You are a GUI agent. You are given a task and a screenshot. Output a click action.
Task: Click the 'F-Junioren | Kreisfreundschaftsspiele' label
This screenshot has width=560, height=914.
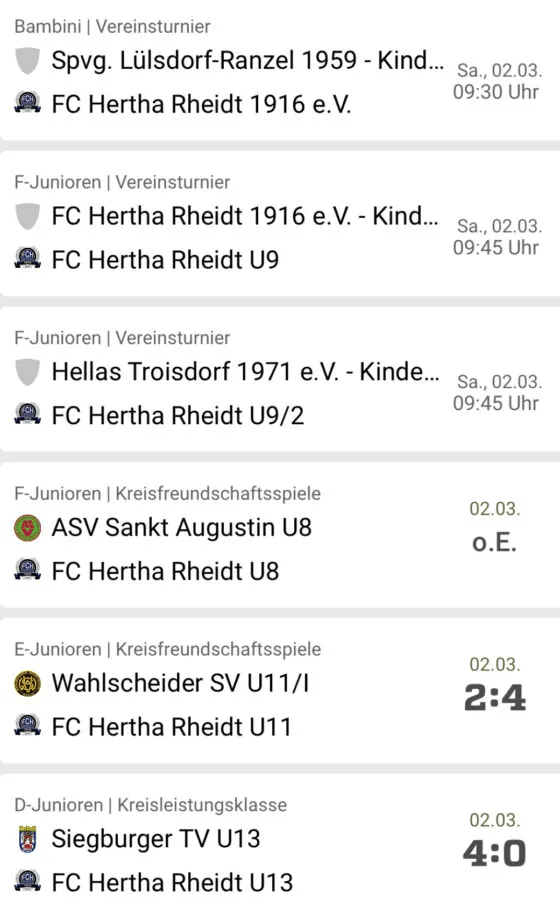click(167, 494)
